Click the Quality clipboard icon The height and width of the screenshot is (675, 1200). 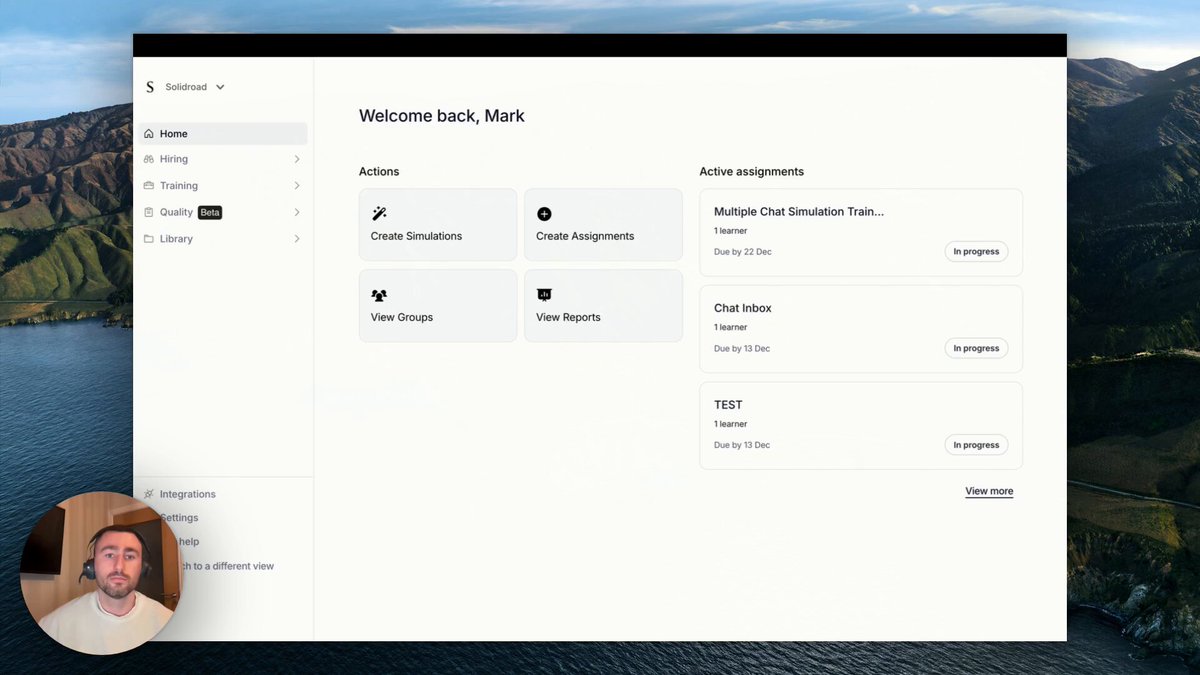pyautogui.click(x=149, y=212)
